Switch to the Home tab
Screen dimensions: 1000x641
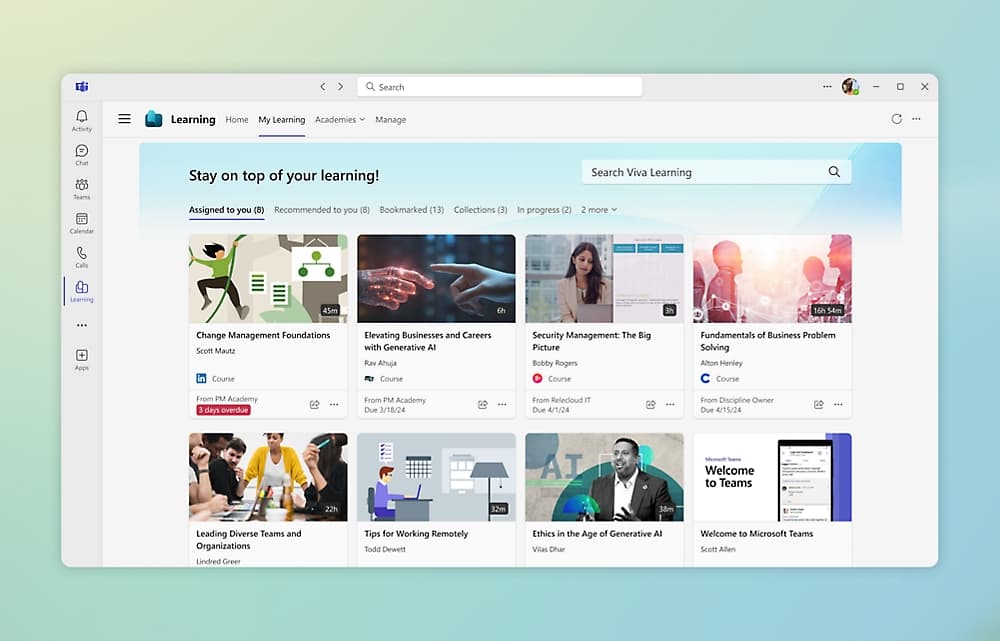pyautogui.click(x=237, y=120)
